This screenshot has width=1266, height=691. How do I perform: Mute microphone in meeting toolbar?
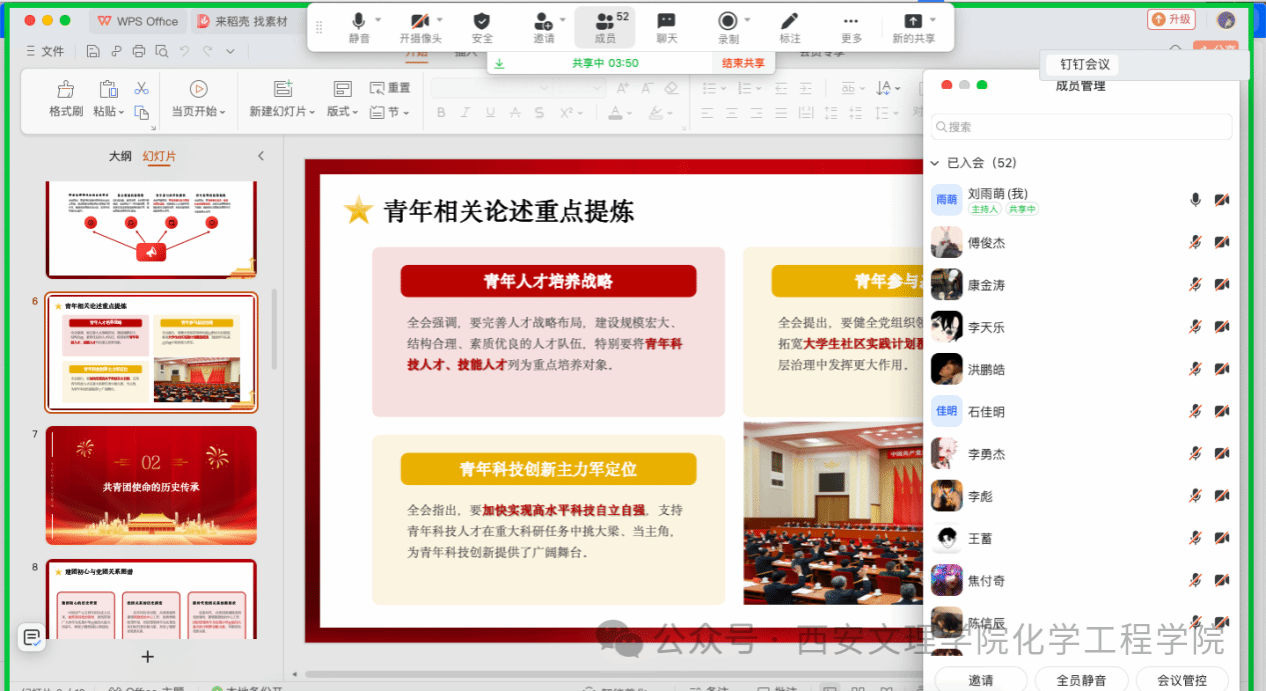[358, 27]
